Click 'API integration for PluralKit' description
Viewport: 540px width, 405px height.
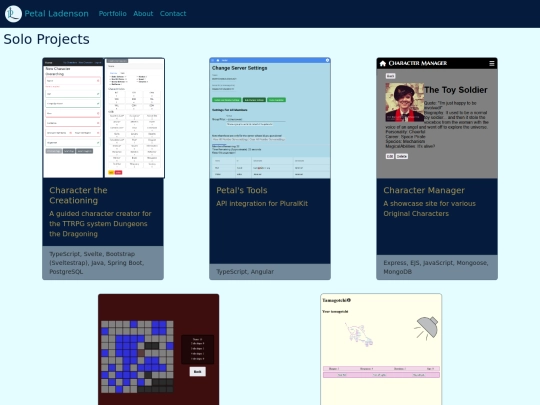click(262, 204)
